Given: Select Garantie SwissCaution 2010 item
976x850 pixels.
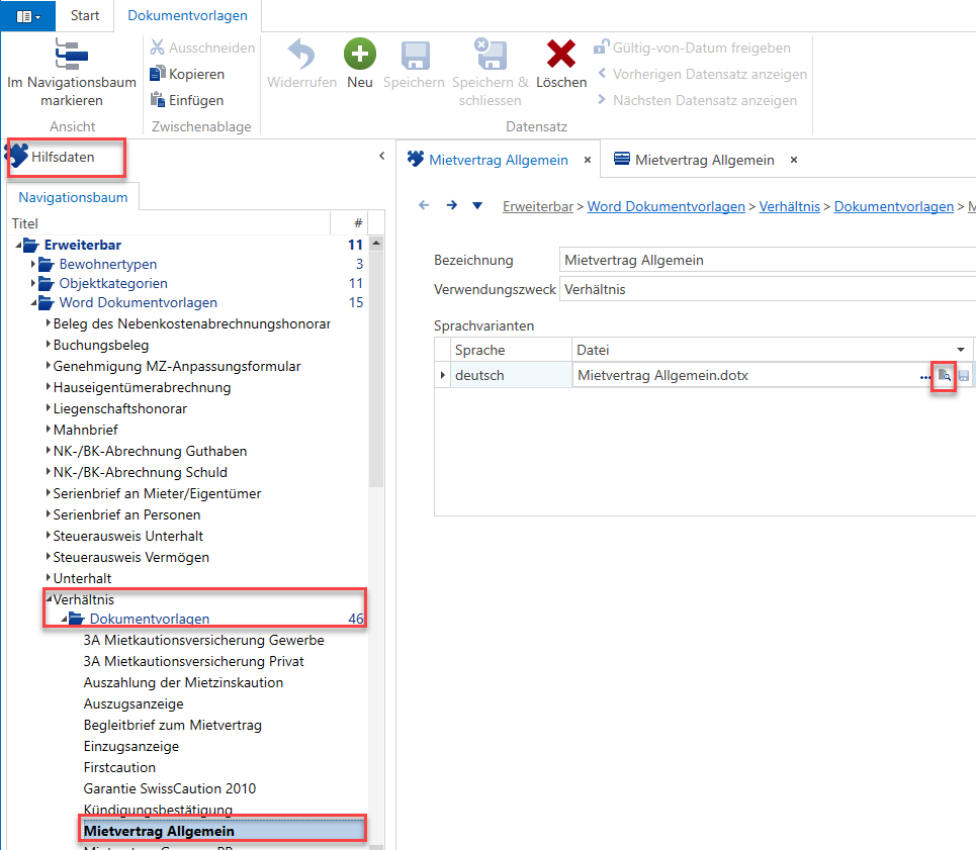Looking at the screenshot, I should tap(169, 788).
